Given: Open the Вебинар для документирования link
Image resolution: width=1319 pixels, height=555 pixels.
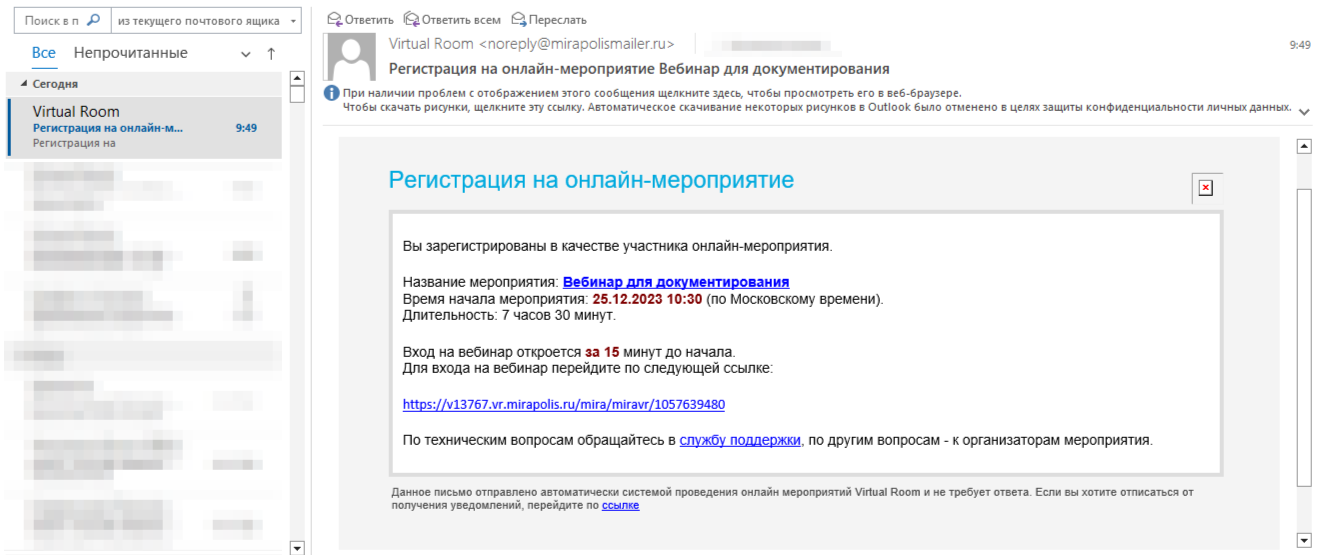Looking at the screenshot, I should [676, 282].
